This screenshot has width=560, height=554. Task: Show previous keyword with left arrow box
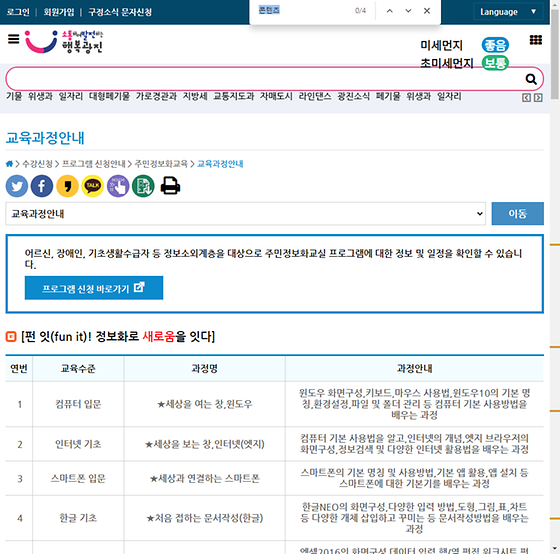pyautogui.click(x=526, y=98)
